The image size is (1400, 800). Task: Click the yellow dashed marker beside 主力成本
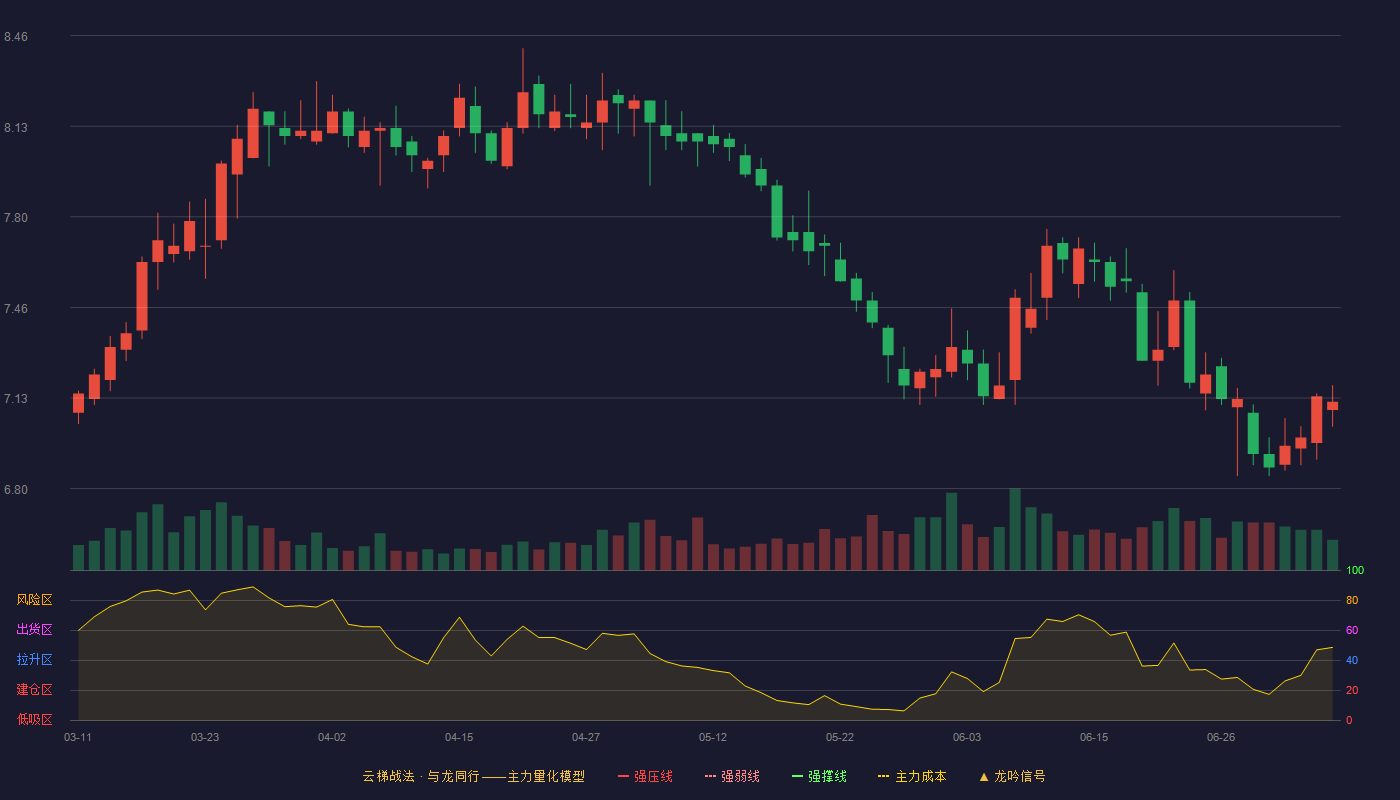tap(883, 776)
